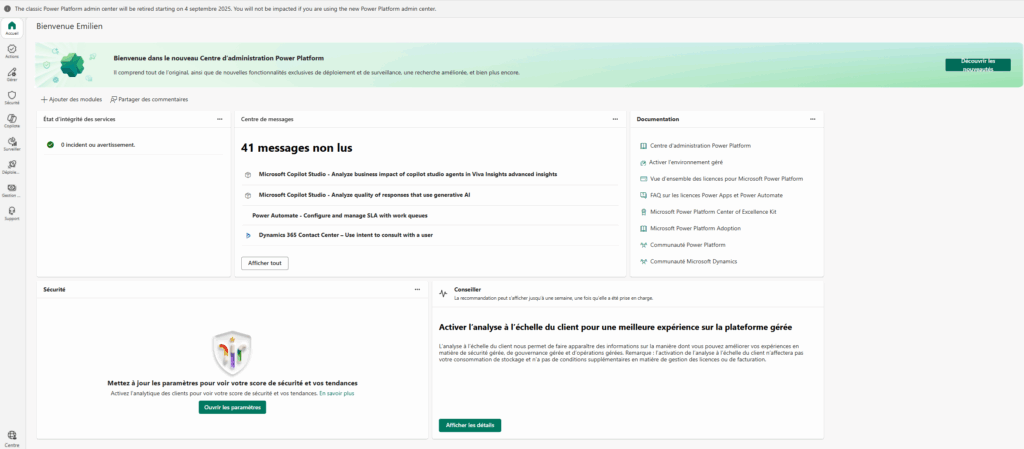
Task: Open the Gestion section in sidebar
Action: click(x=12, y=191)
